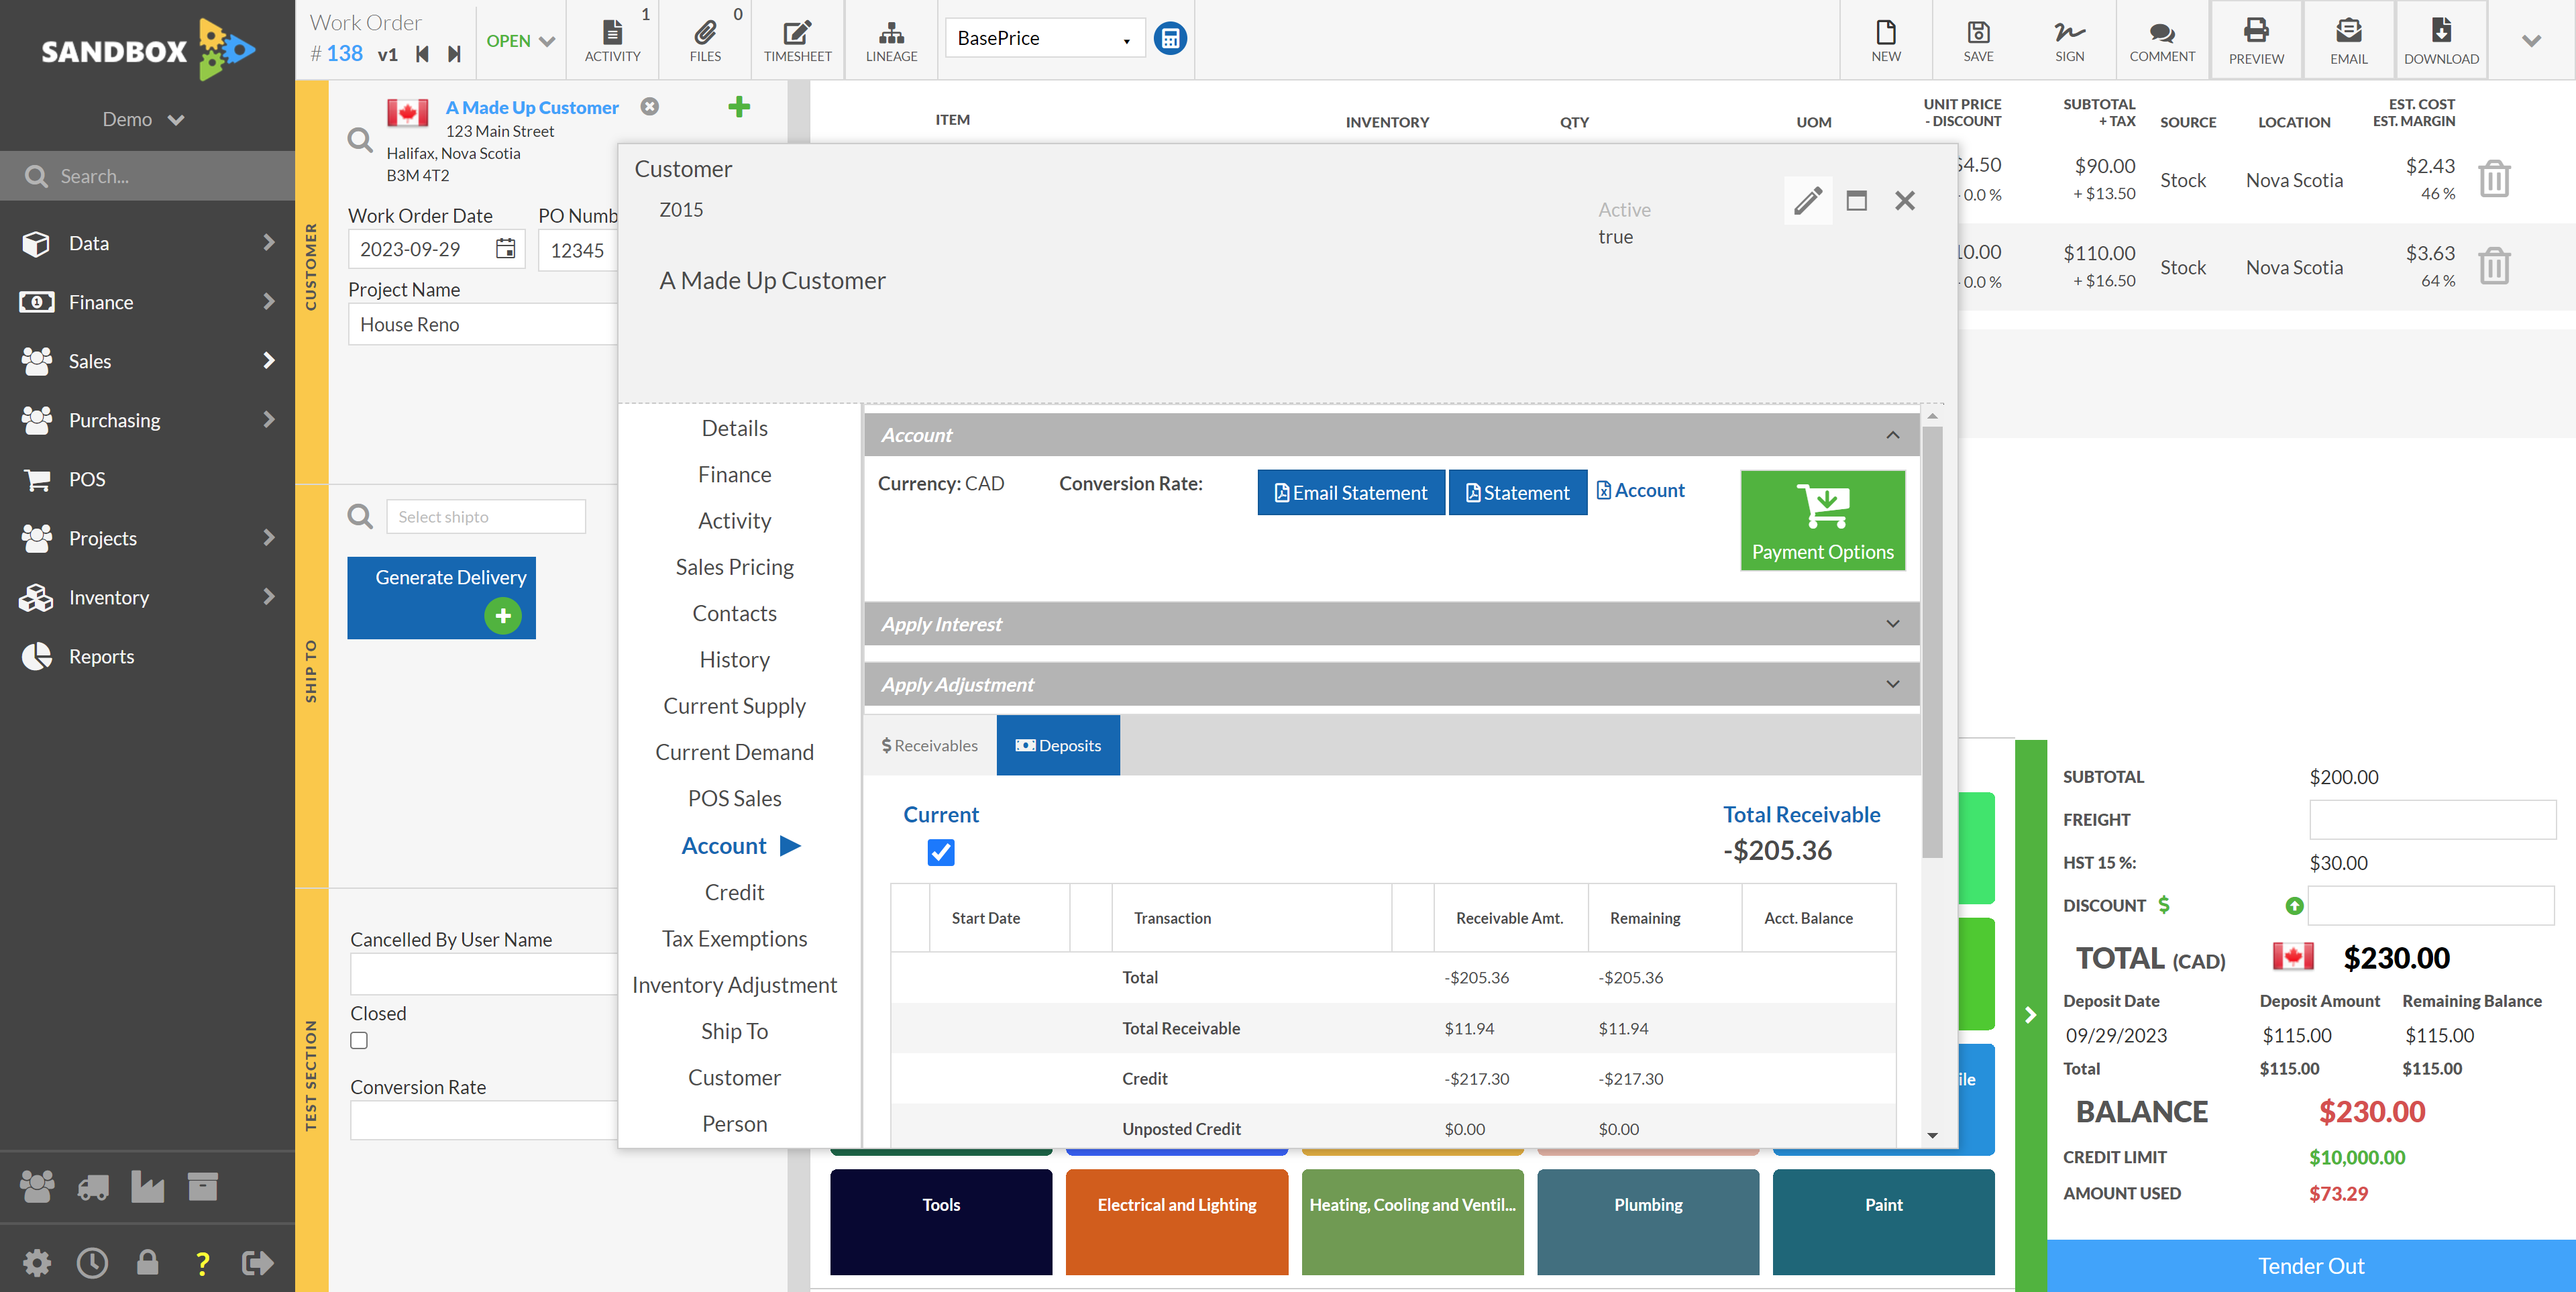Image resolution: width=2576 pixels, height=1292 pixels.
Task: Click the Comment icon in toolbar
Action: click(x=2161, y=36)
